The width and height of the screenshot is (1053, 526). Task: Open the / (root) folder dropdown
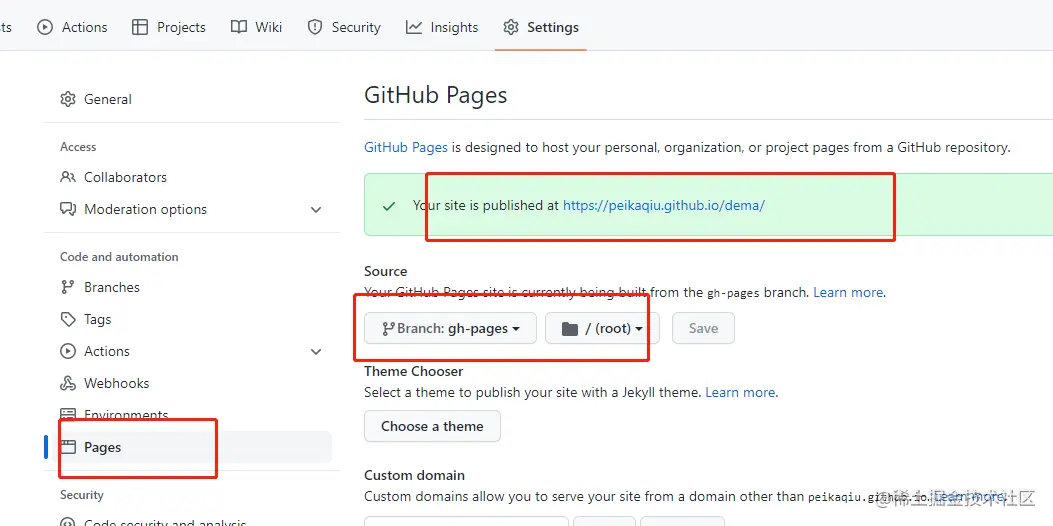click(x=602, y=328)
